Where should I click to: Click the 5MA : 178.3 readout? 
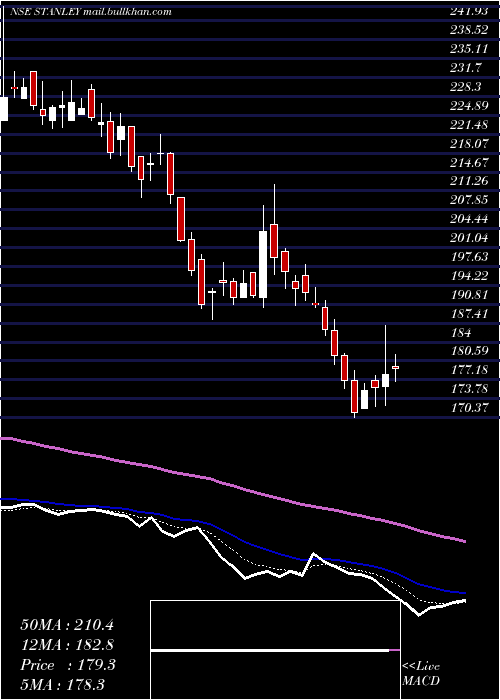[65, 685]
